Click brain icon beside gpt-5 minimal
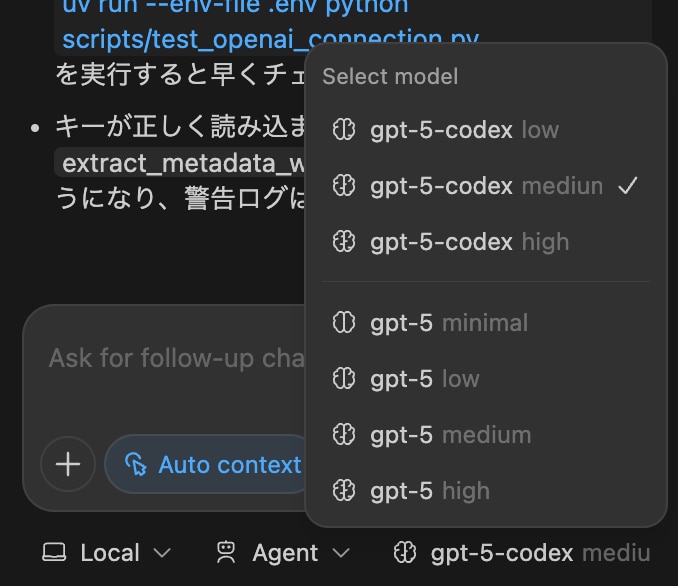Viewport: 678px width, 586px height. (344, 323)
